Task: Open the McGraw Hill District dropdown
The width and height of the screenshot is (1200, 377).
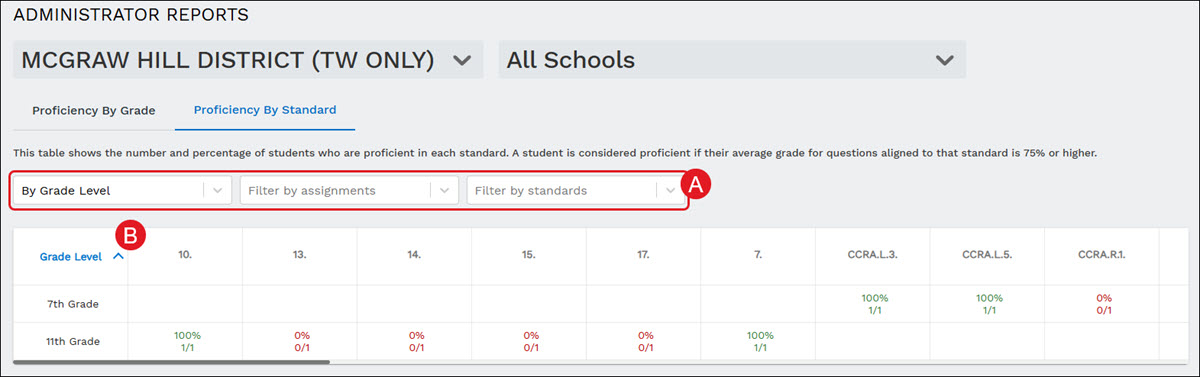Action: tap(248, 60)
